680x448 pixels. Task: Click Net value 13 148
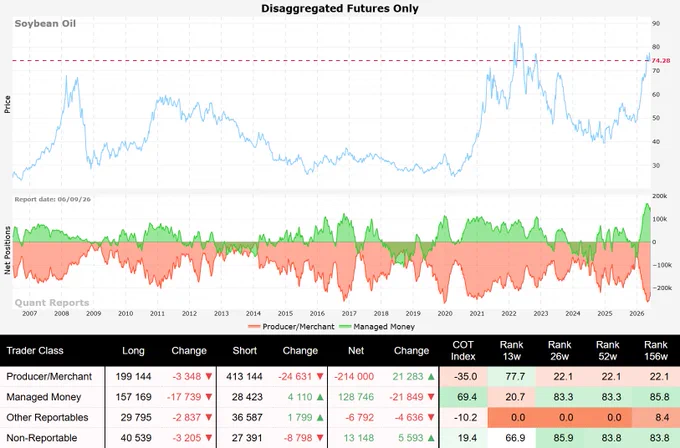click(x=359, y=438)
